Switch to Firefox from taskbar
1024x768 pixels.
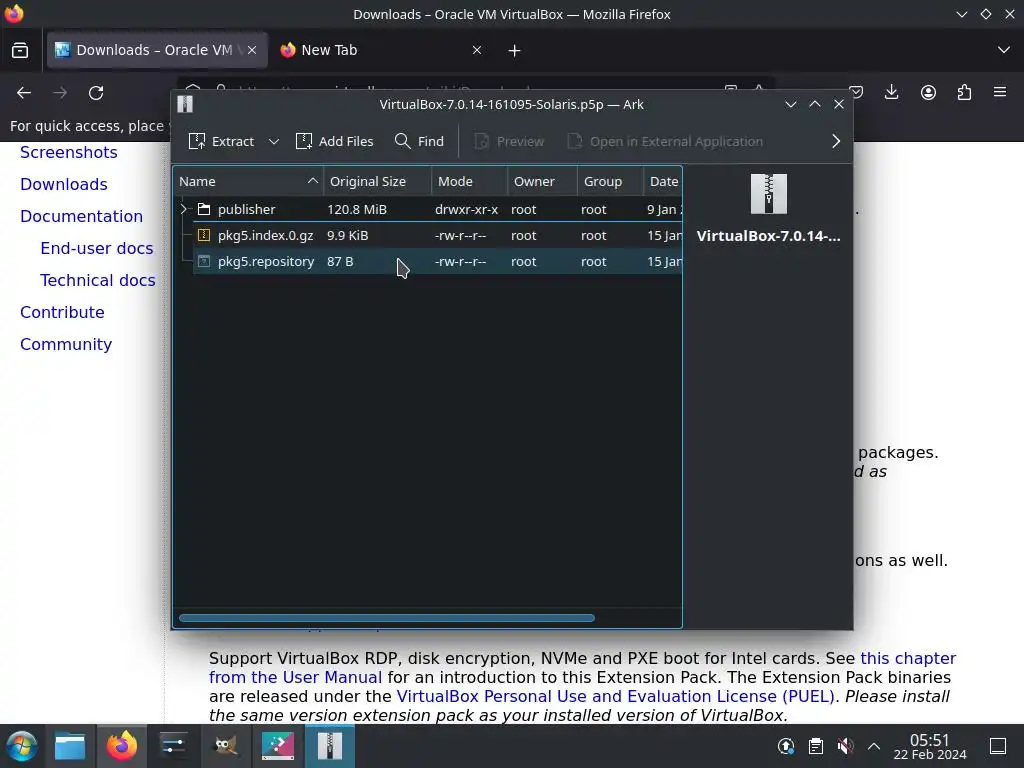point(121,746)
